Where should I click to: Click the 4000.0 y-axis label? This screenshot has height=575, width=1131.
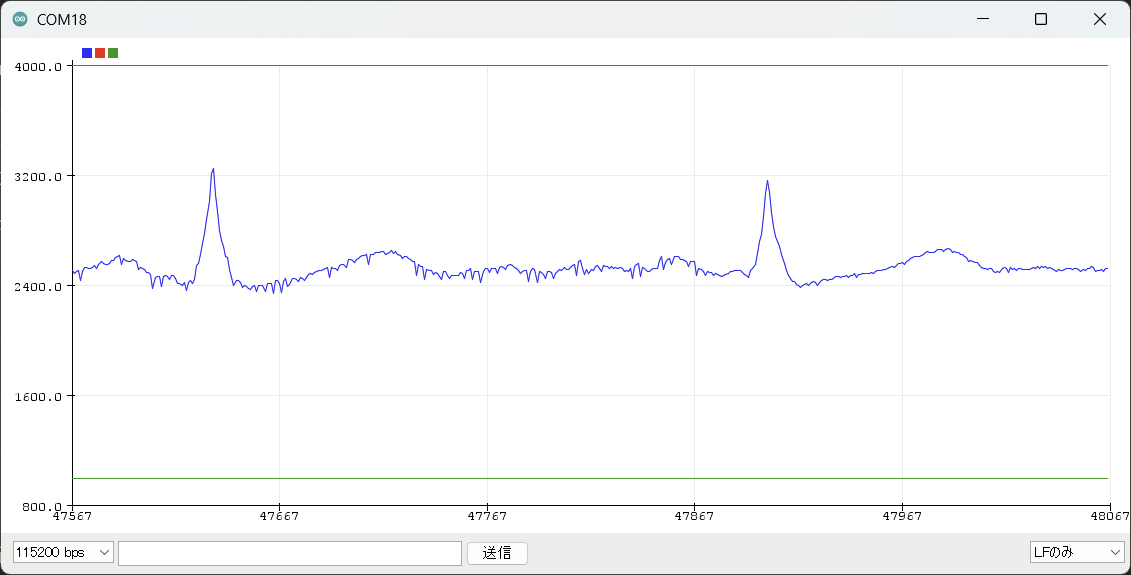pyautogui.click(x=39, y=67)
